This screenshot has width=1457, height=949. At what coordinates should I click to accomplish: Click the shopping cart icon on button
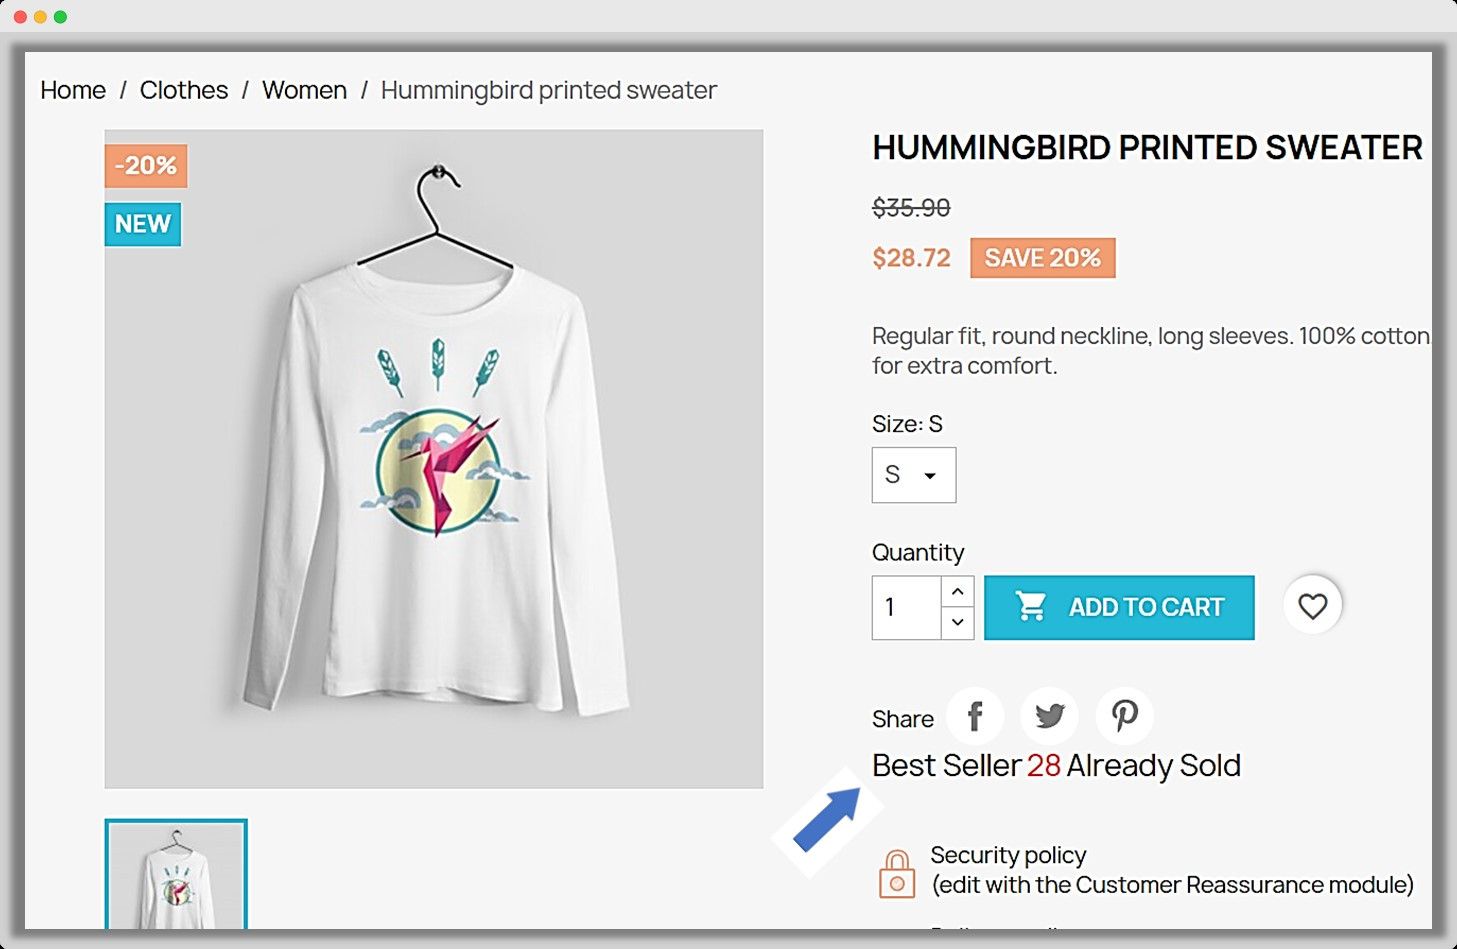[1031, 606]
